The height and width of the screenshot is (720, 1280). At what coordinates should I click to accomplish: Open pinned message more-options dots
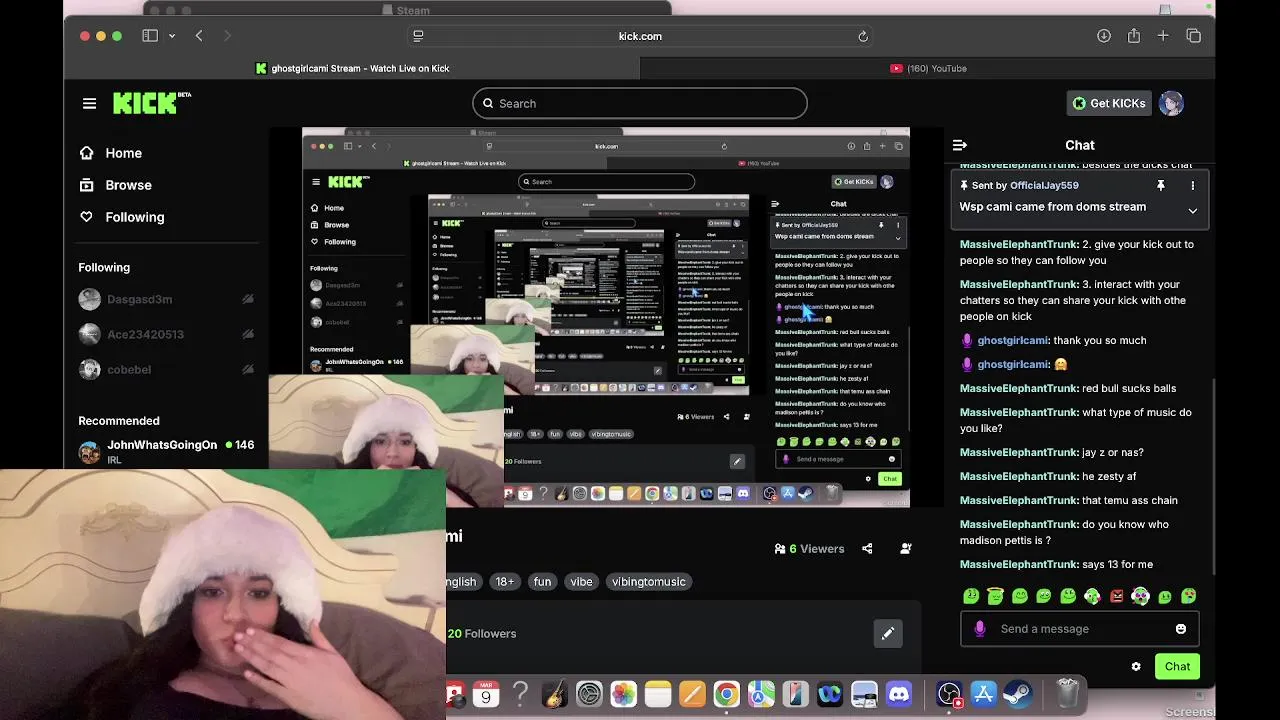tap(1192, 185)
